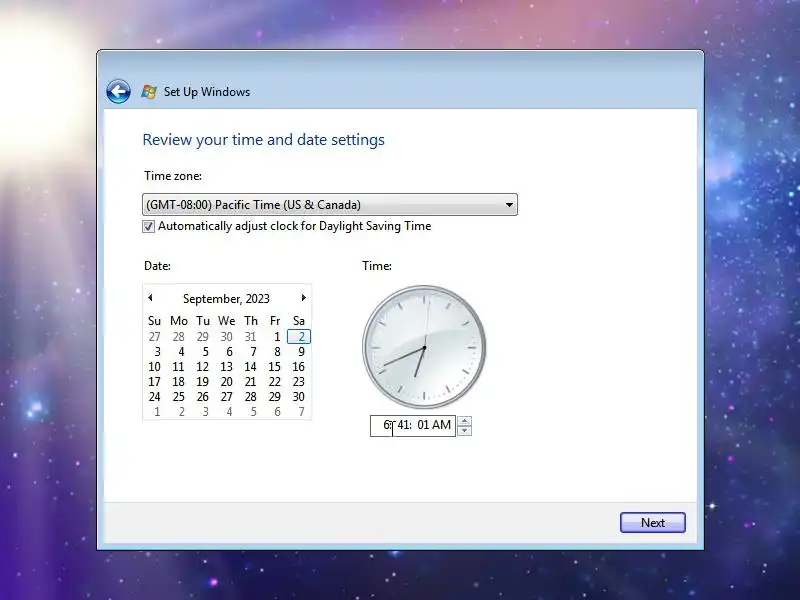Select the 23rd on the calendar

[x=298, y=382]
